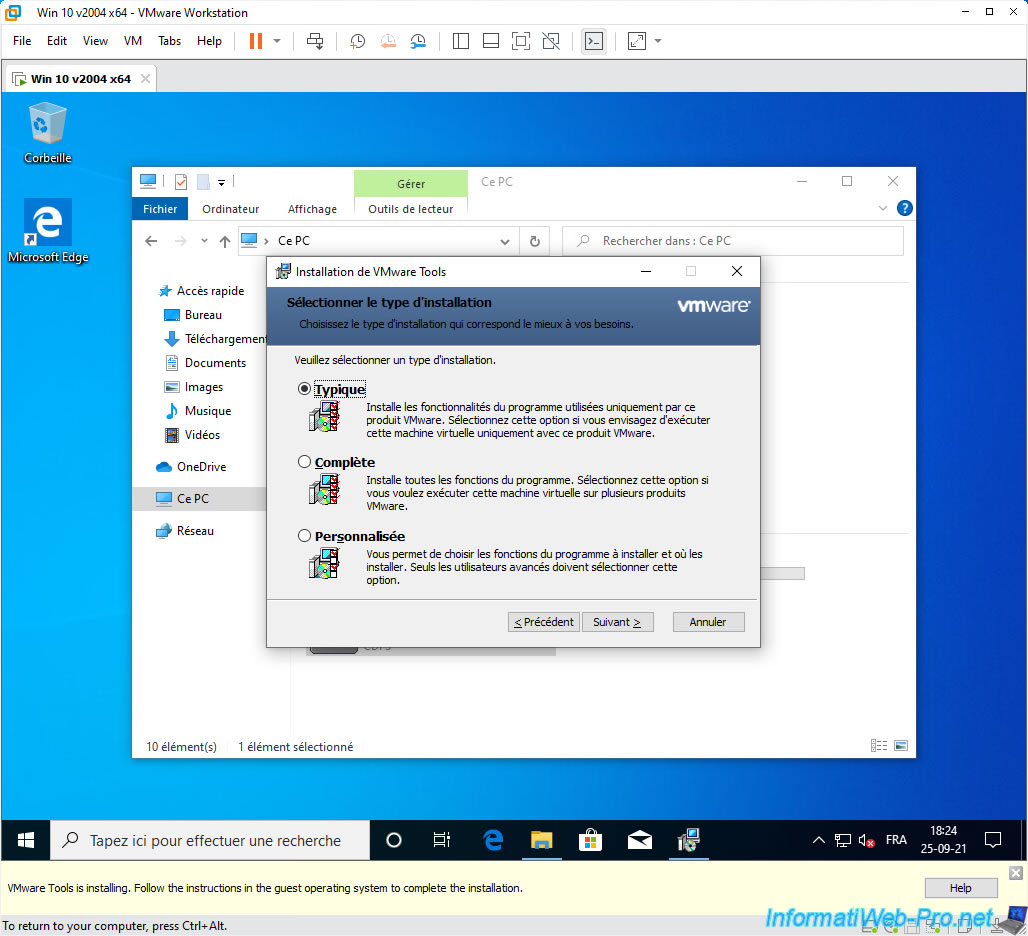Open the Outils de lecteur tab

(410, 209)
